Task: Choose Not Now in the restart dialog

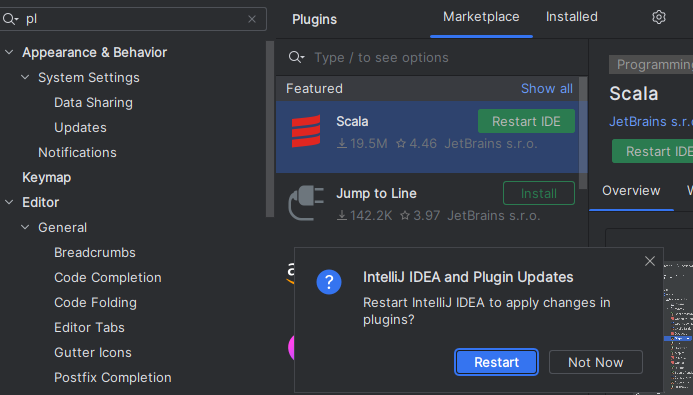Action: coord(595,362)
